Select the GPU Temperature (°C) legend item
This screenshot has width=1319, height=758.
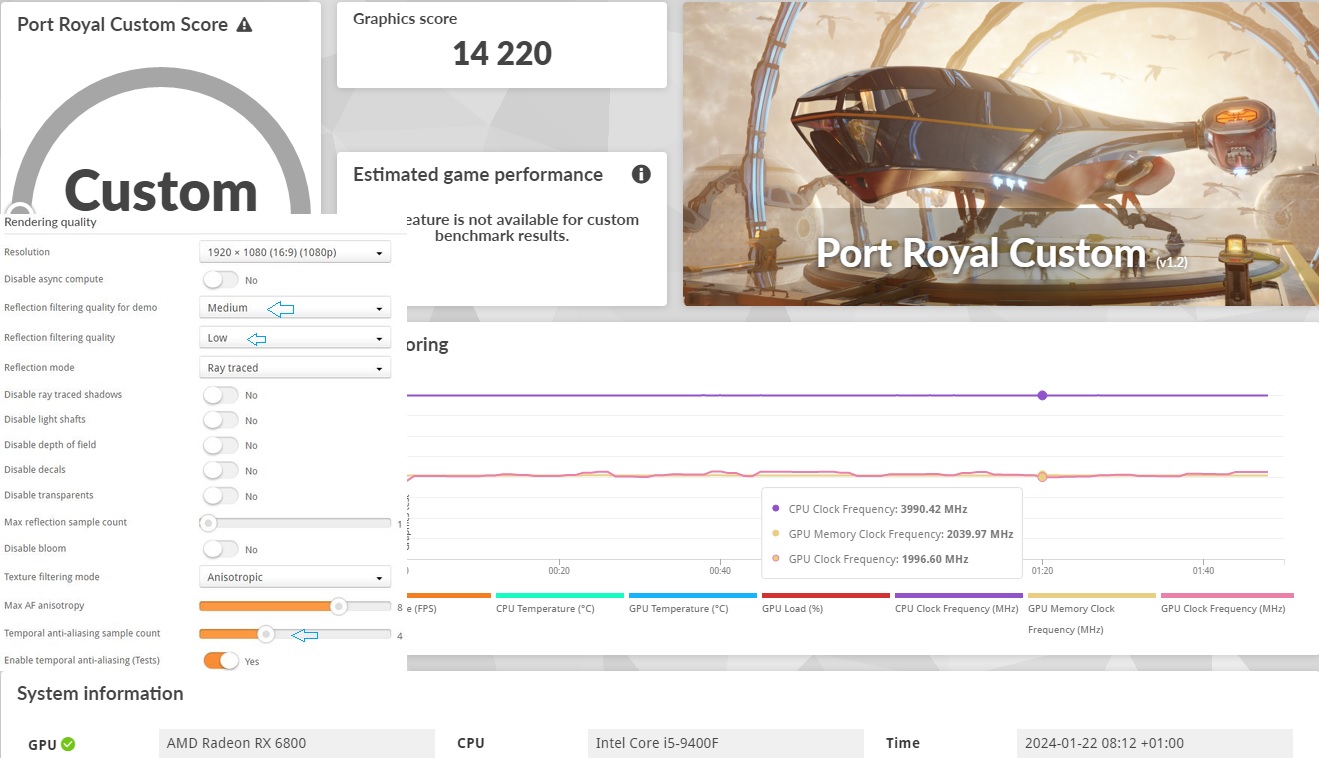click(692, 603)
